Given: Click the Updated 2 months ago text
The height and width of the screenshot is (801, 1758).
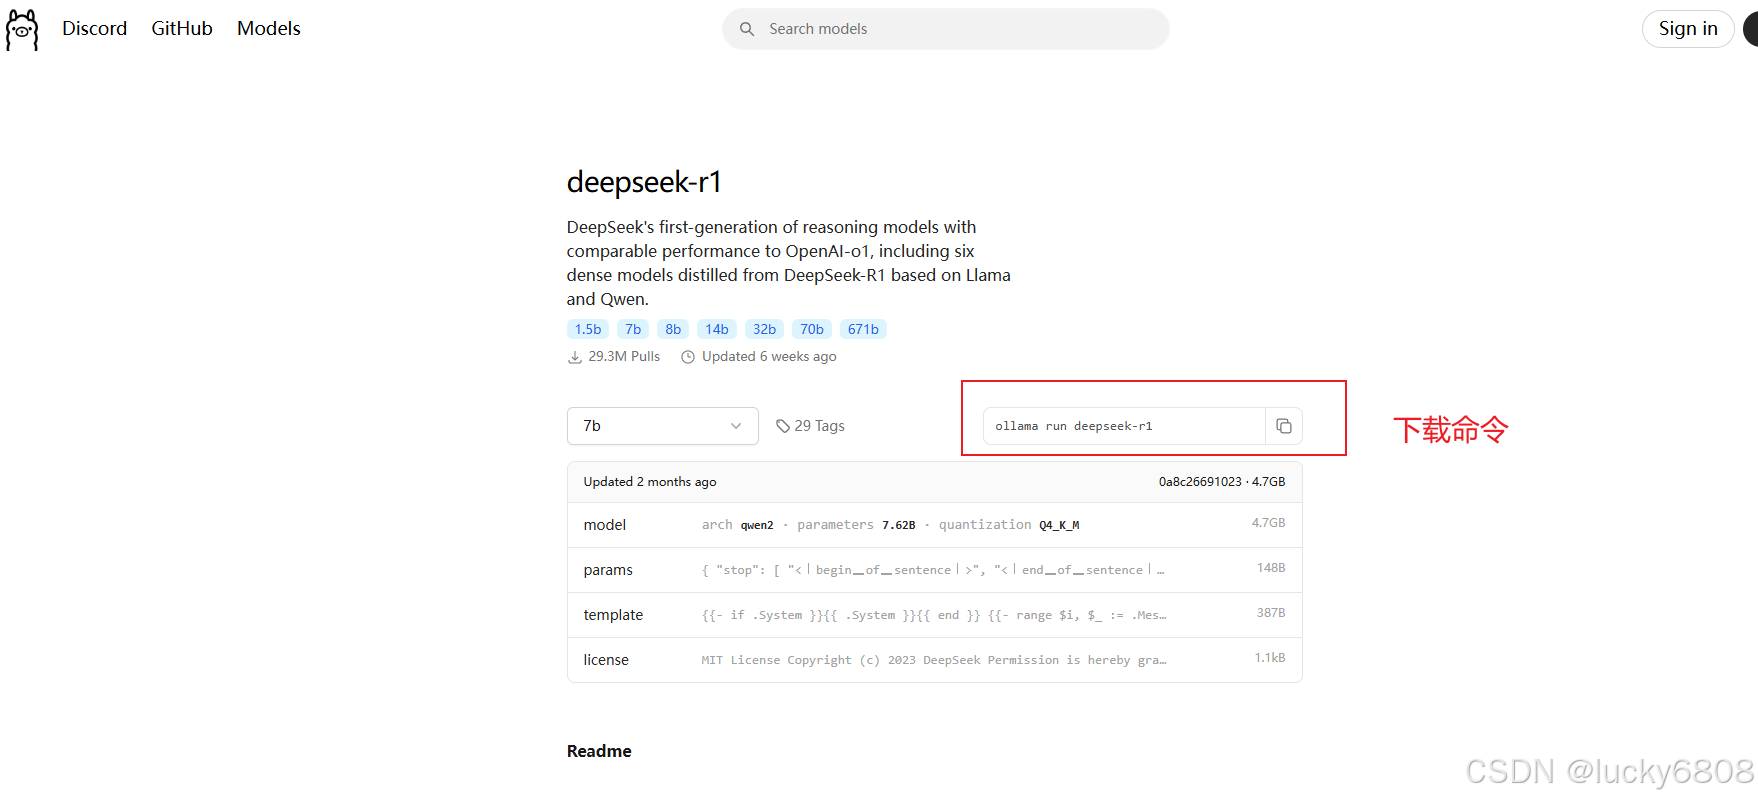Looking at the screenshot, I should (x=650, y=482).
